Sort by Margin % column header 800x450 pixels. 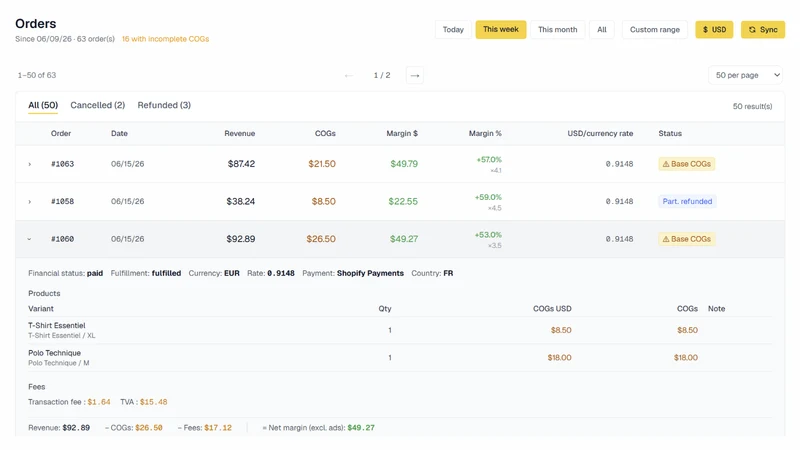click(x=485, y=133)
